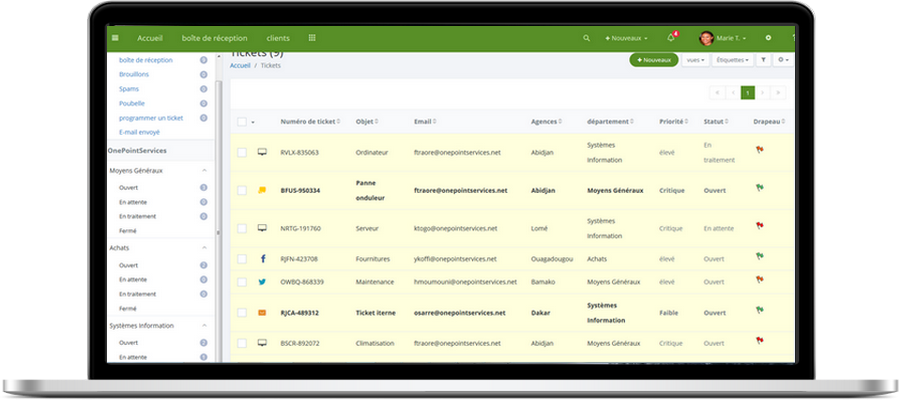The width and height of the screenshot is (900, 400).
Task: Toggle select-all checkbox in table header
Action: click(242, 122)
